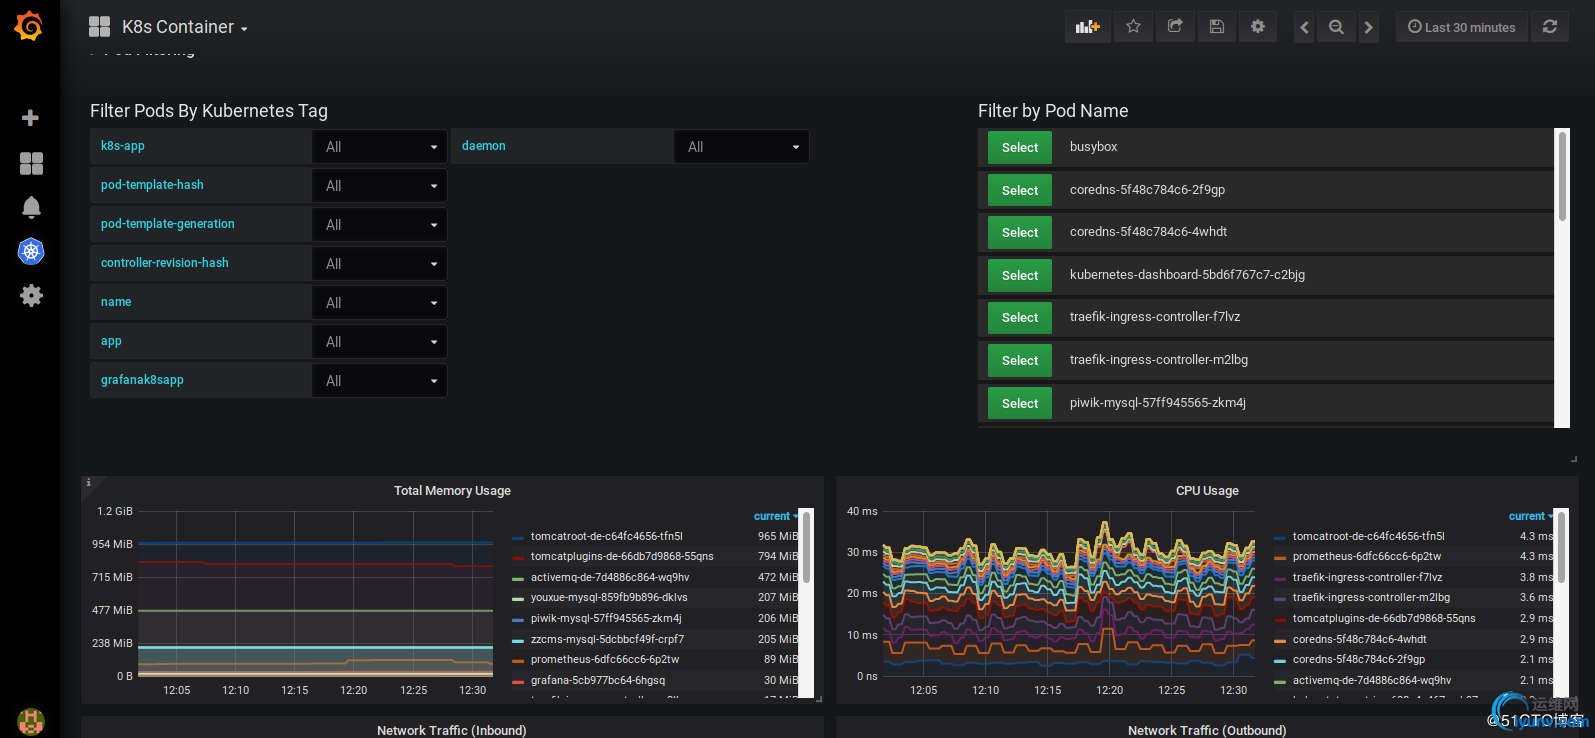Open the pod-template-hash All dropdown

(x=379, y=185)
